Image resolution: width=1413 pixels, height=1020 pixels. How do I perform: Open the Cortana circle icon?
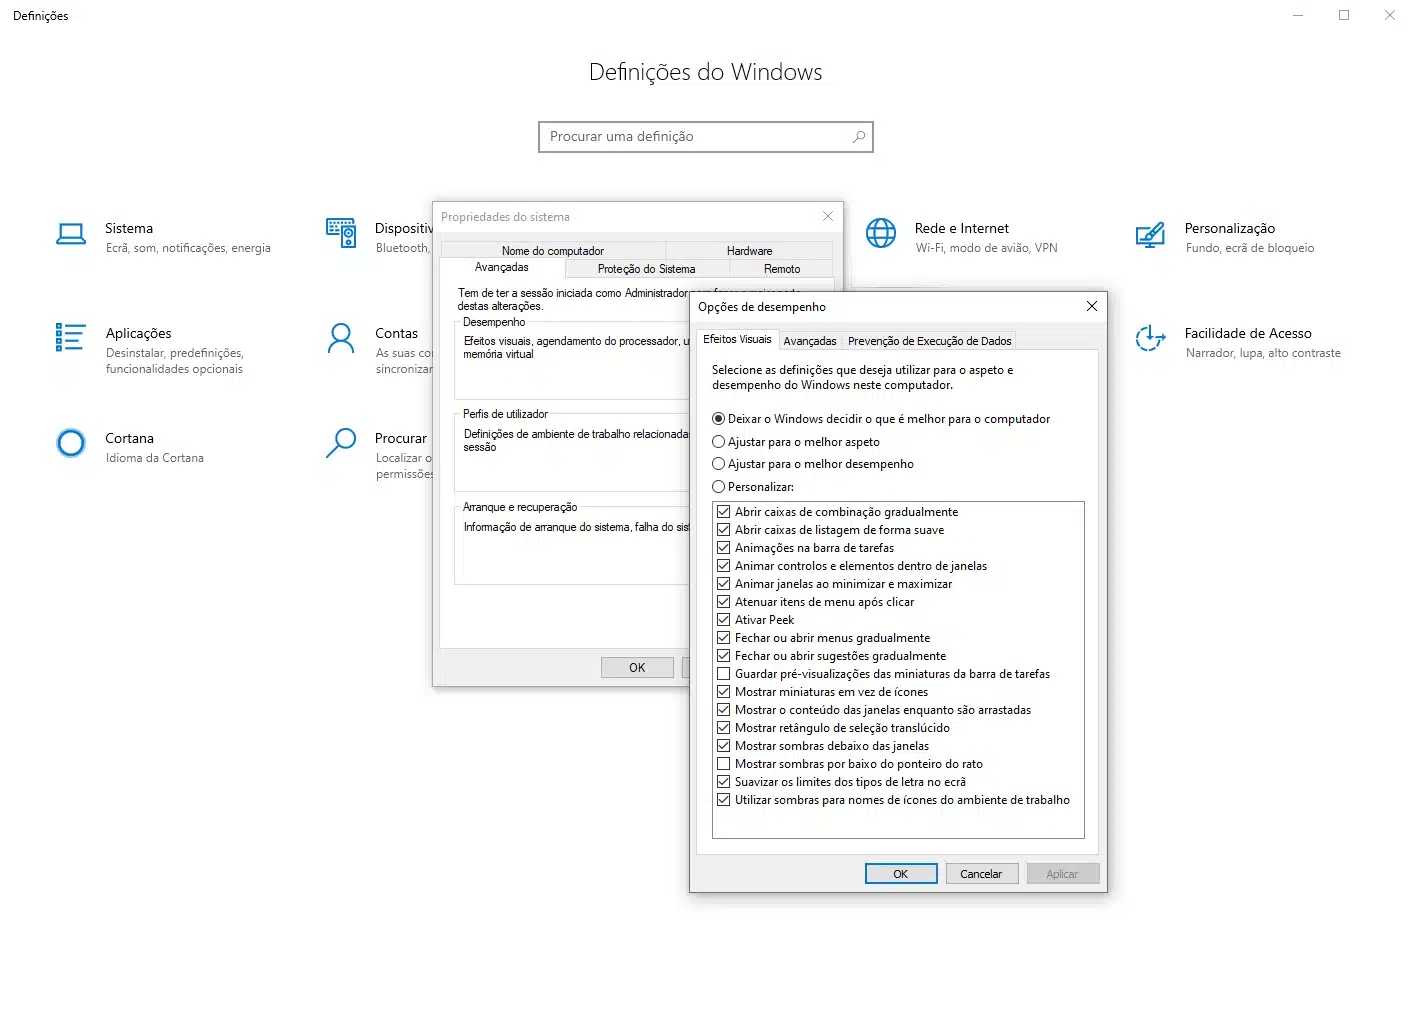click(71, 442)
